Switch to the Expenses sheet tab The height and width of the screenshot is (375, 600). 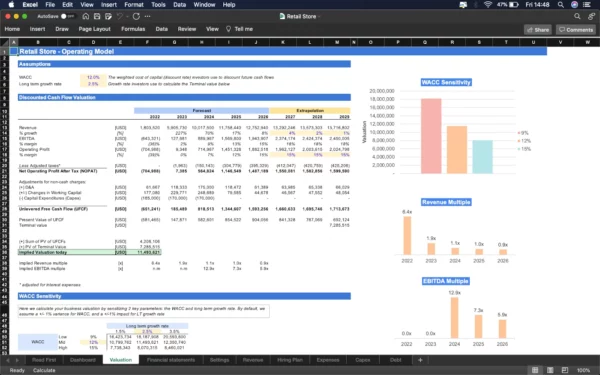(328, 360)
